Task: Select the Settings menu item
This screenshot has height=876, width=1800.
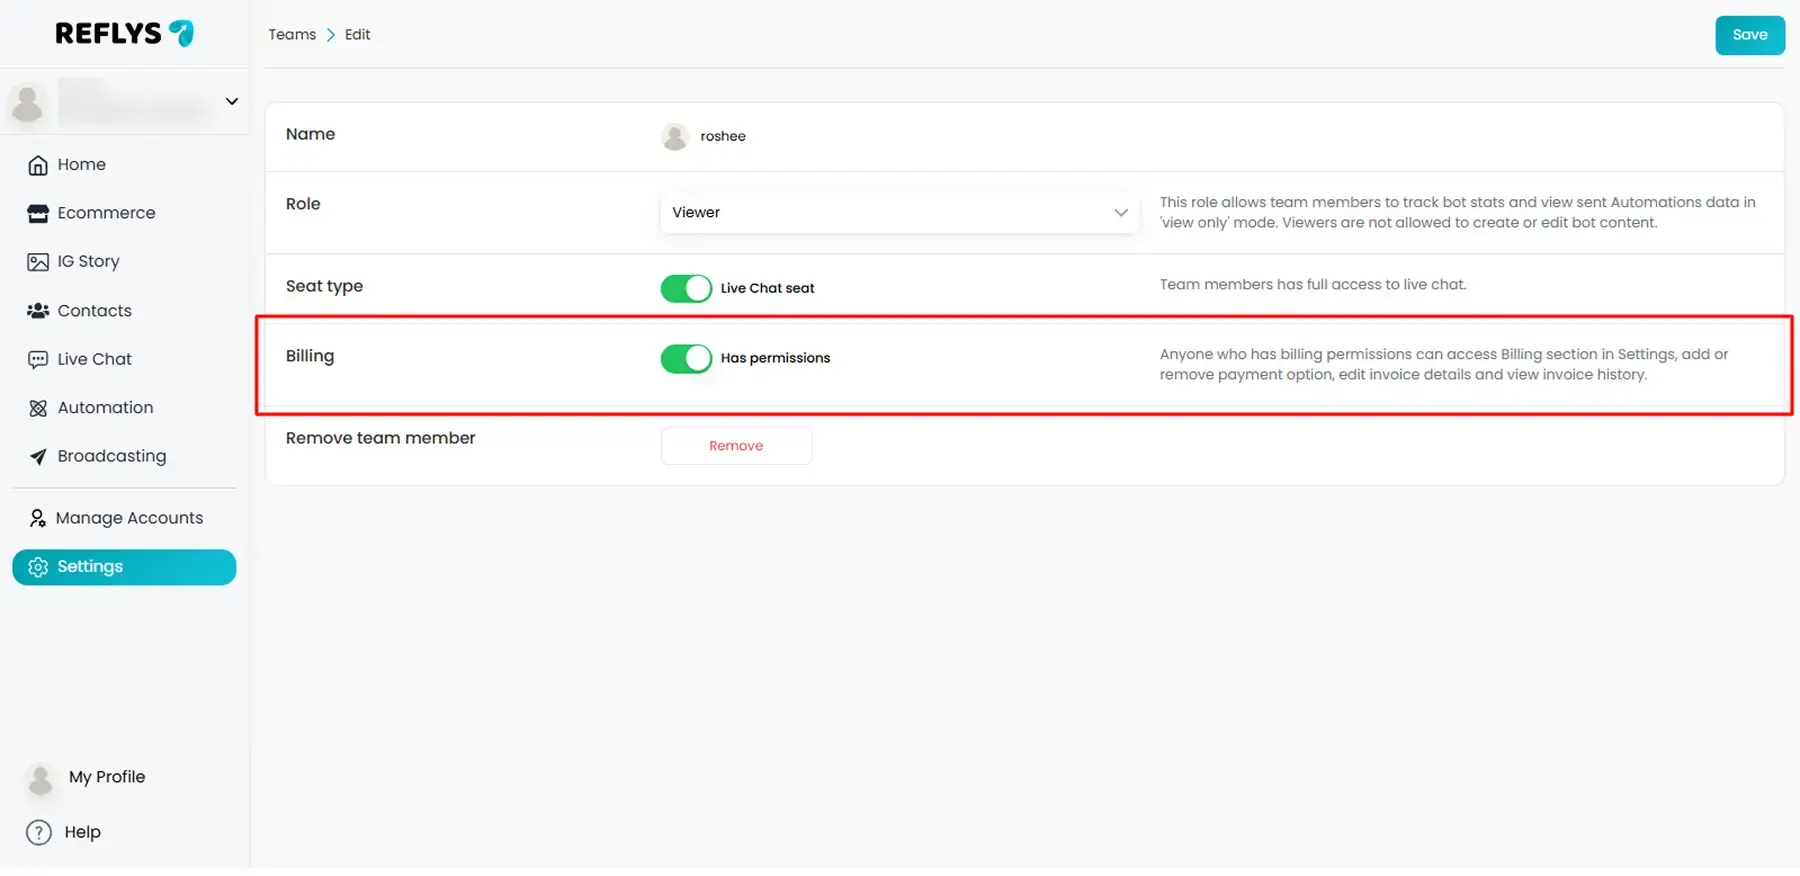Action: click(x=124, y=567)
